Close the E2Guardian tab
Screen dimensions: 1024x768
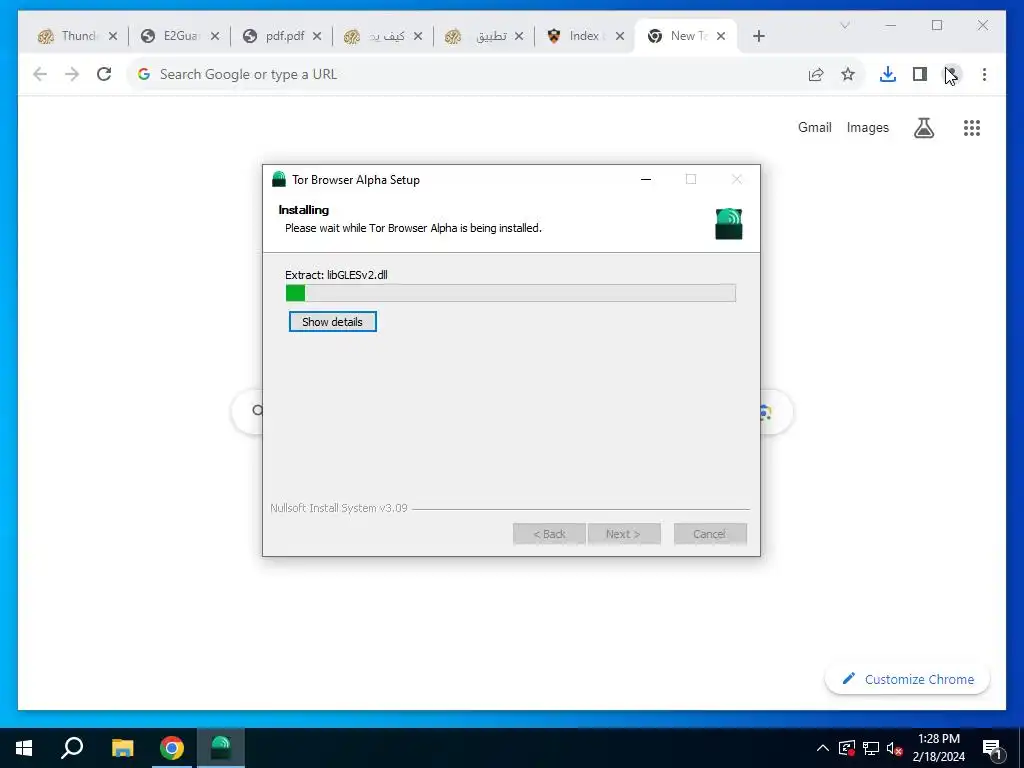215,36
